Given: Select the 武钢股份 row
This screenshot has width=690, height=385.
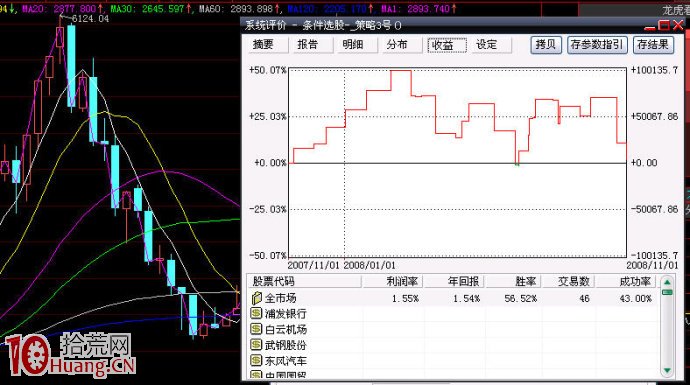Looking at the screenshot, I should (x=453, y=345).
